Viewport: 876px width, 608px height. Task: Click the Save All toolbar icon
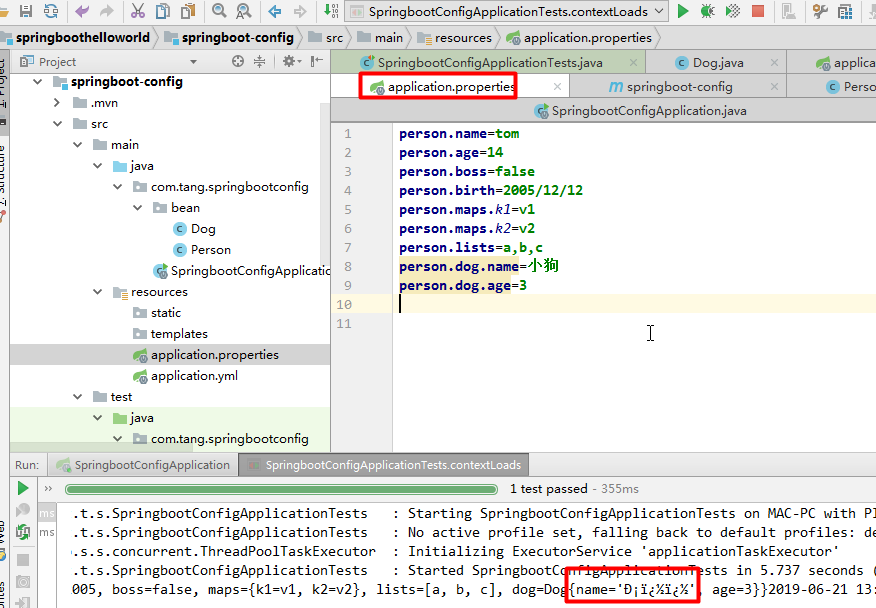tap(26, 11)
